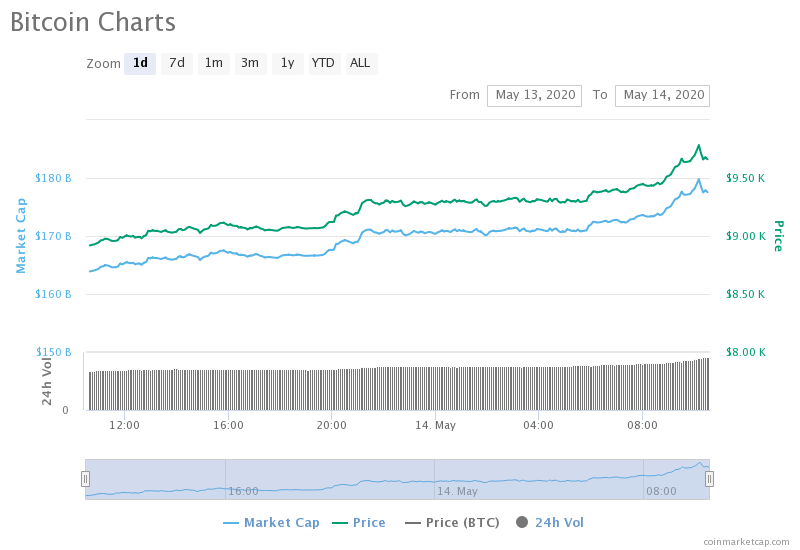Grab the right navigator range handle

(x=709, y=479)
